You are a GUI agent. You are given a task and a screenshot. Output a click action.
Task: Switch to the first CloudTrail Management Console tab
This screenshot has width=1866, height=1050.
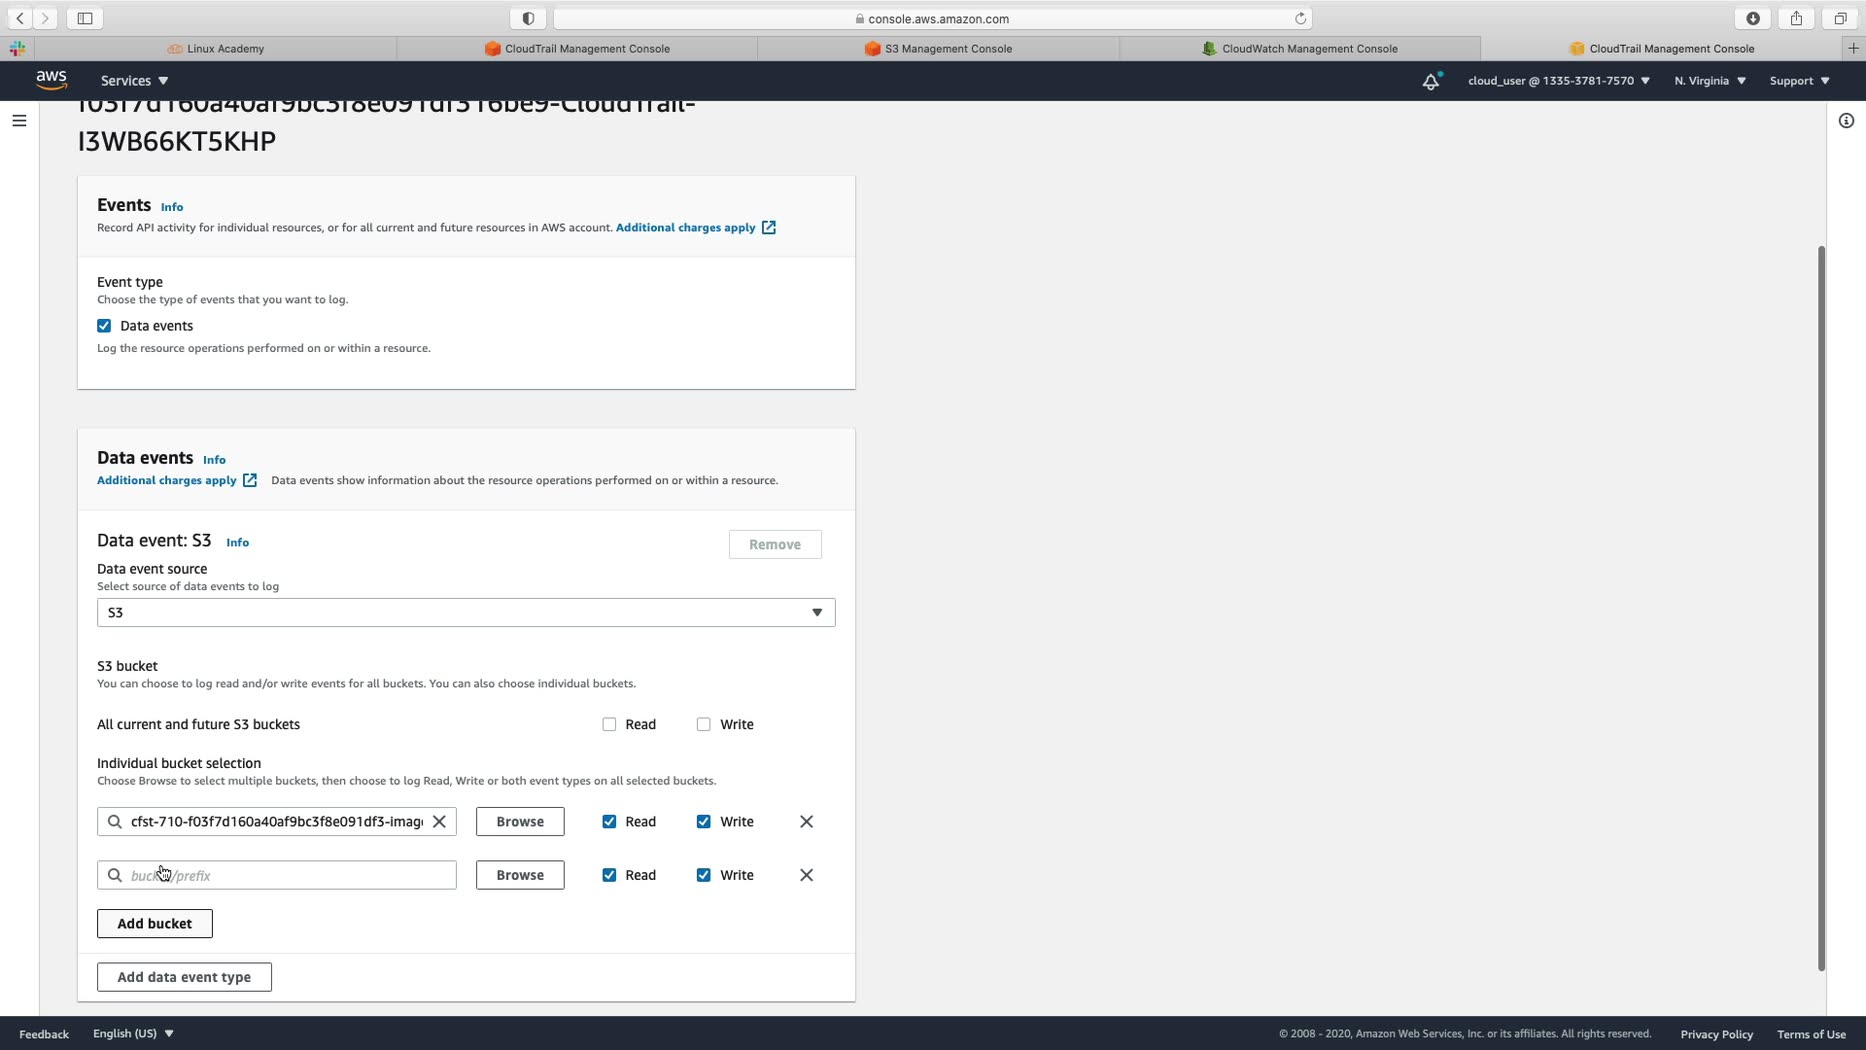coord(578,48)
